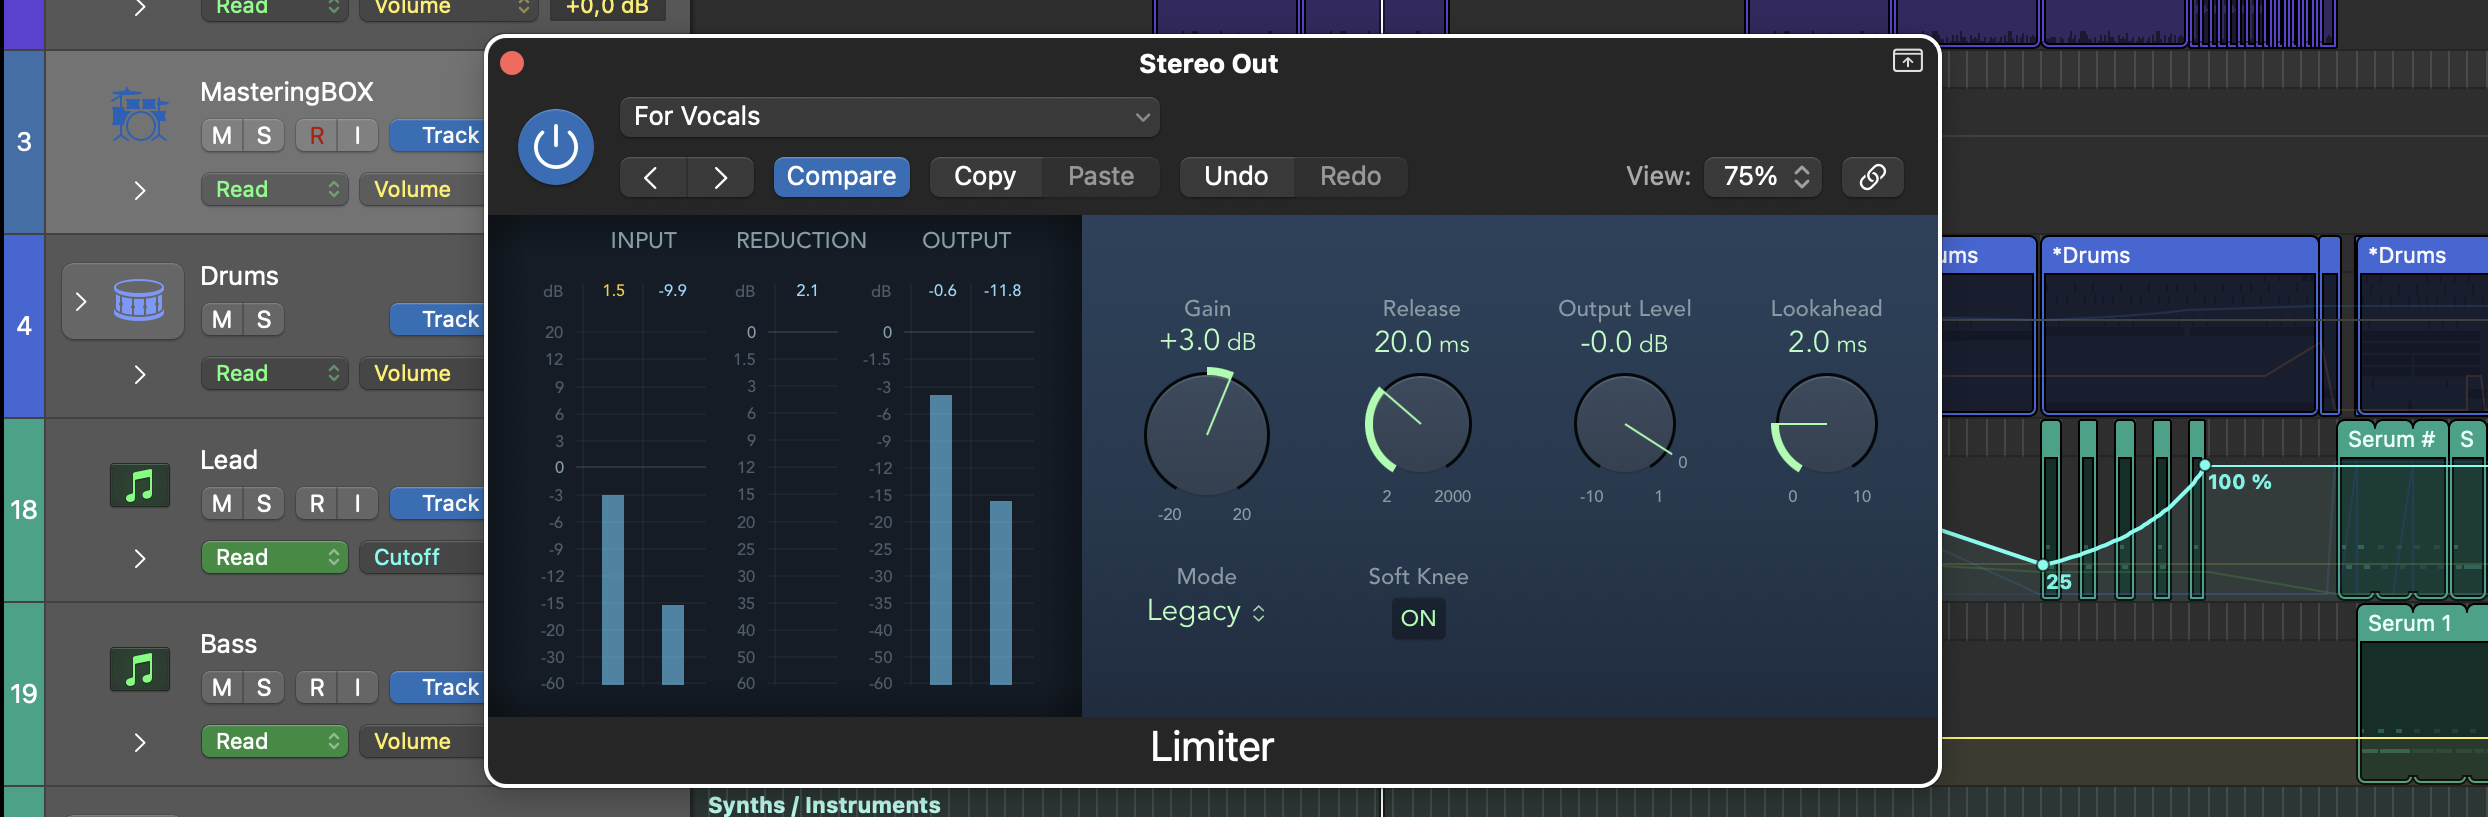Click the Compare button
Screen dimensions: 2488x817
(841, 177)
